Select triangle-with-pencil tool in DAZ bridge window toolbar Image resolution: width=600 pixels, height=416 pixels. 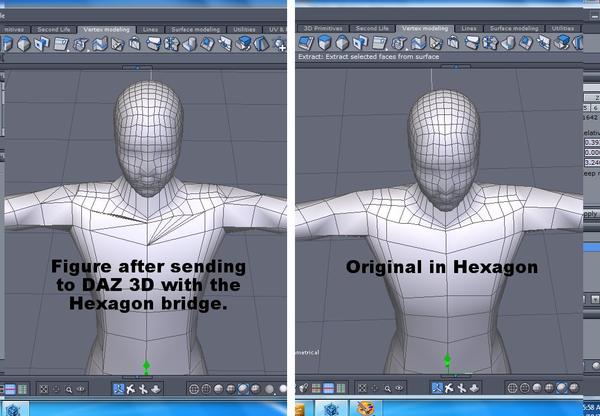click(117, 44)
